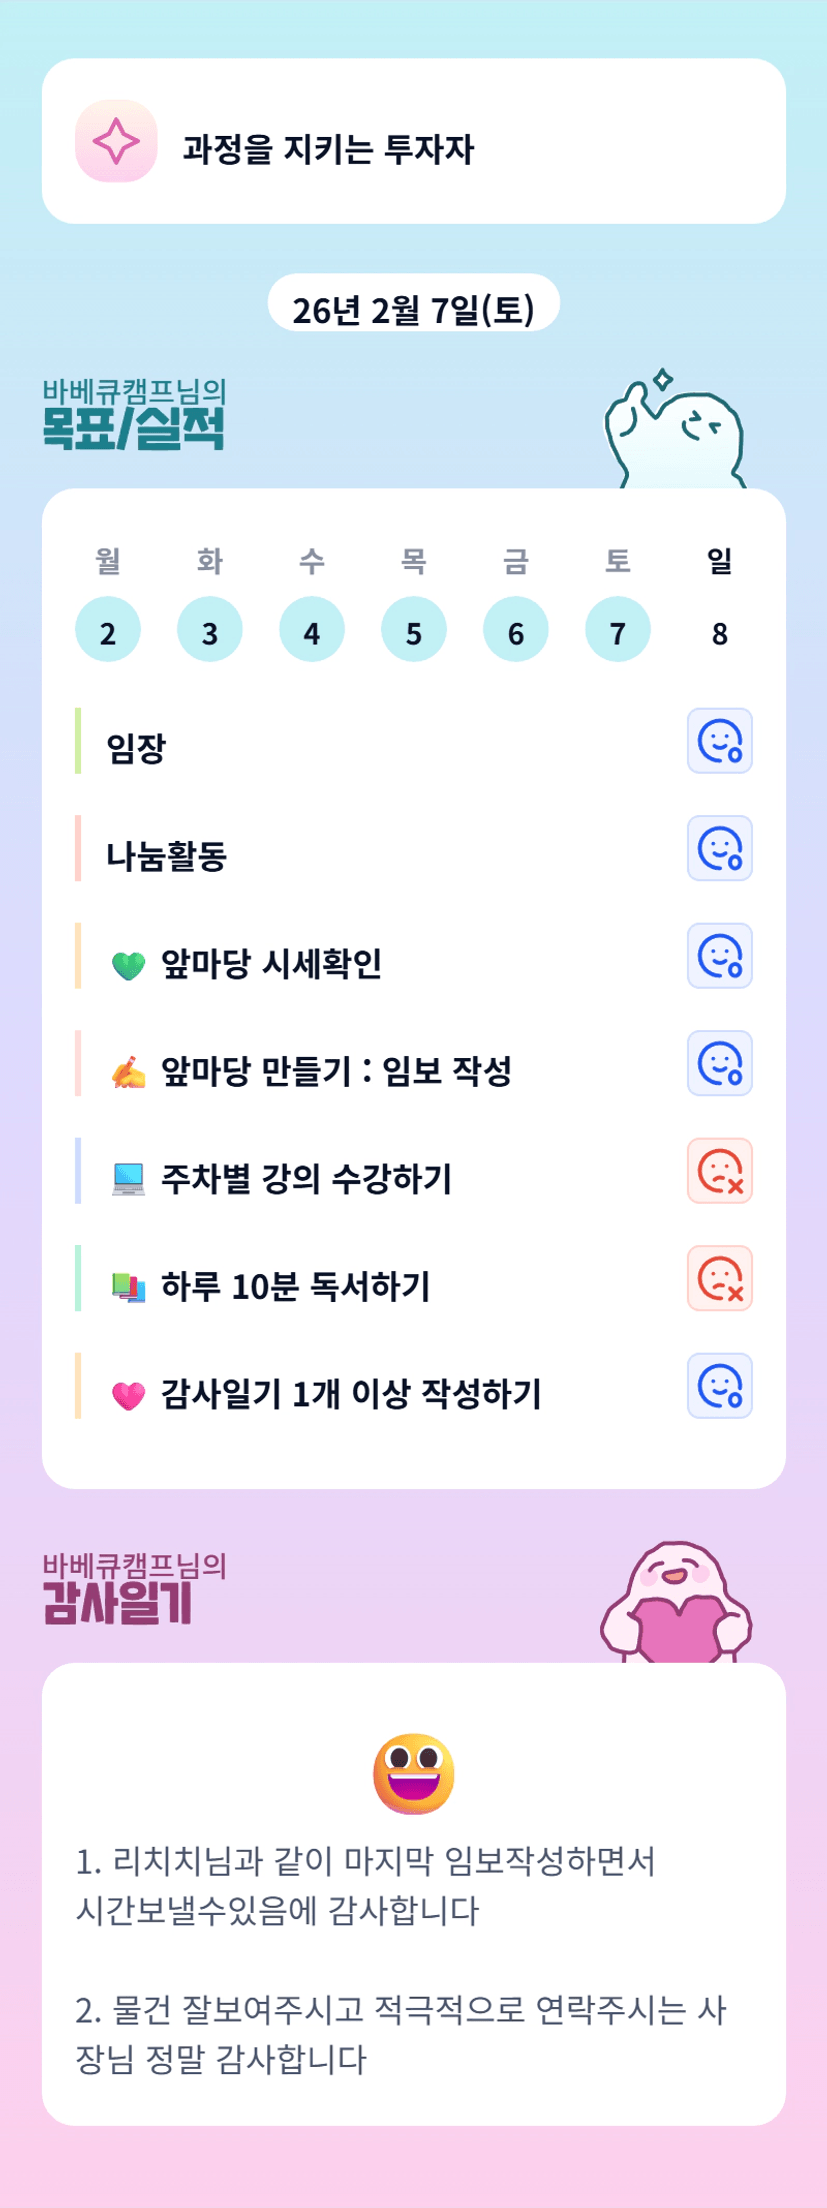This screenshot has height=2208, width=827.
Task: Open the 26년 2월 7일(토) date selector
Action: point(413,308)
